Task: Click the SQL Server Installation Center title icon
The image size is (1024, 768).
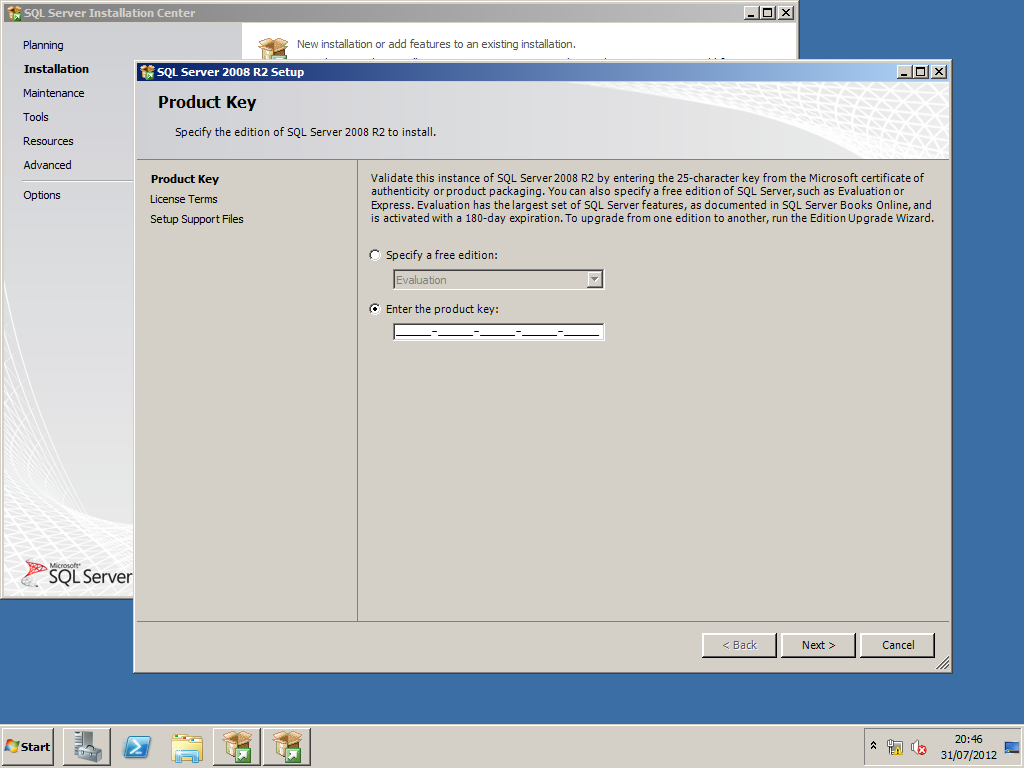Action: click(x=14, y=13)
